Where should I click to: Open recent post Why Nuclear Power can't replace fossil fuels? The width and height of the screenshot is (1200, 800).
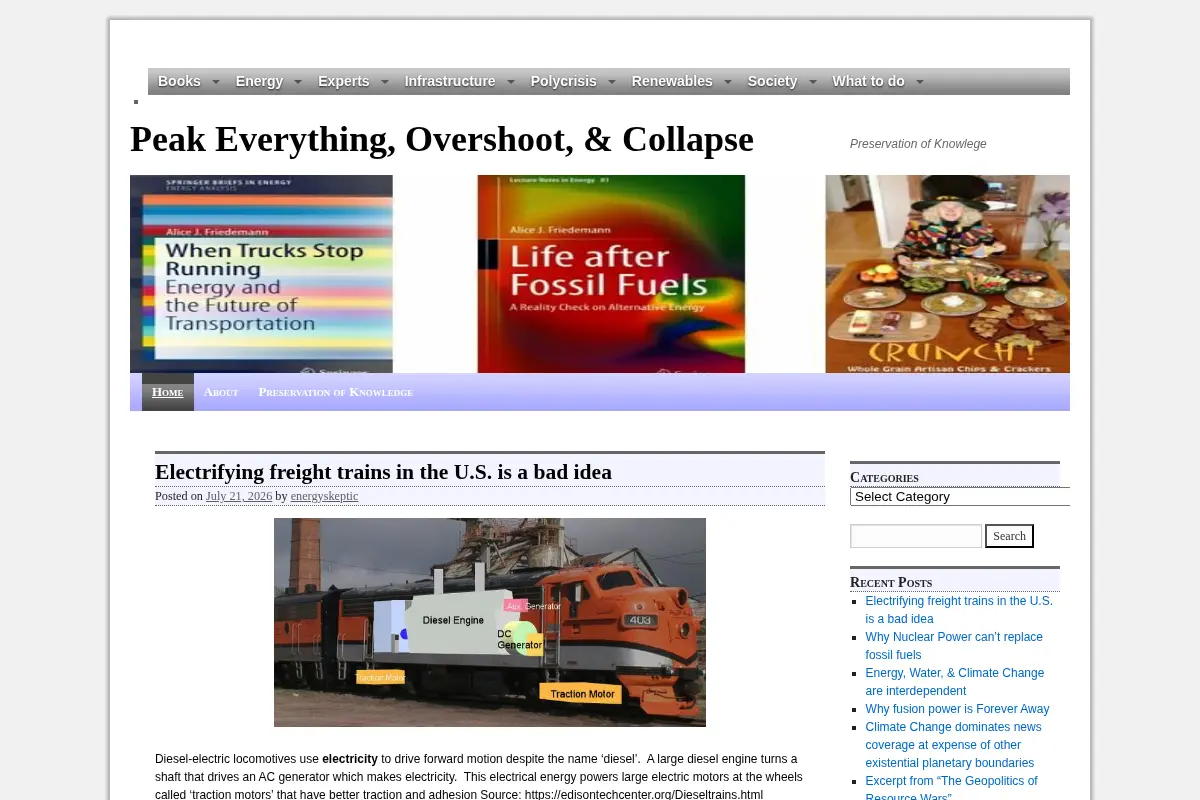point(954,646)
